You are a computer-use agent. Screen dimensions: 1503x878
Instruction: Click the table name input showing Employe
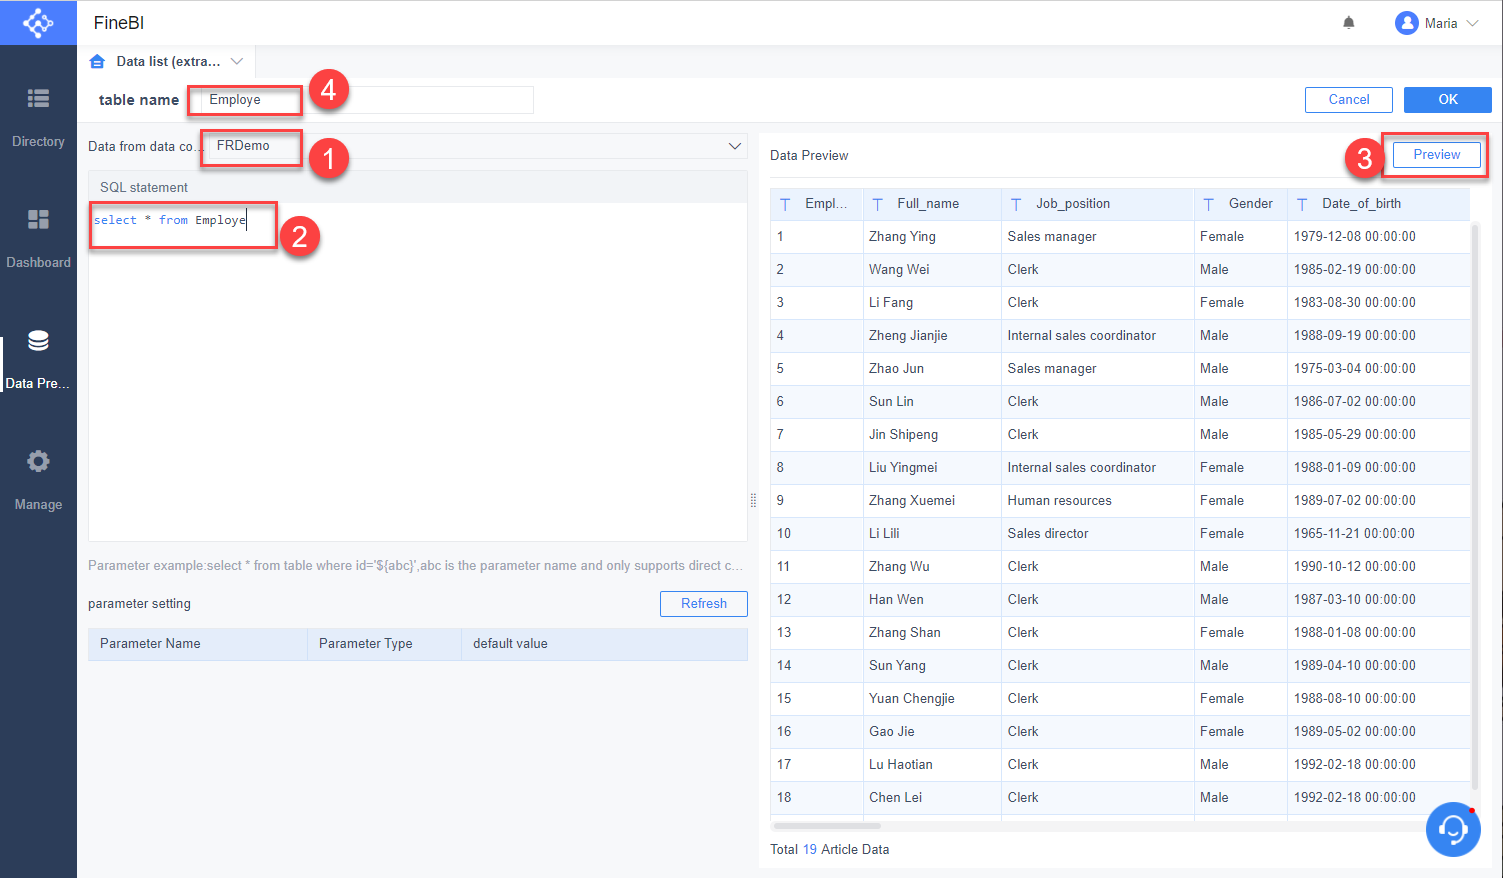[244, 100]
